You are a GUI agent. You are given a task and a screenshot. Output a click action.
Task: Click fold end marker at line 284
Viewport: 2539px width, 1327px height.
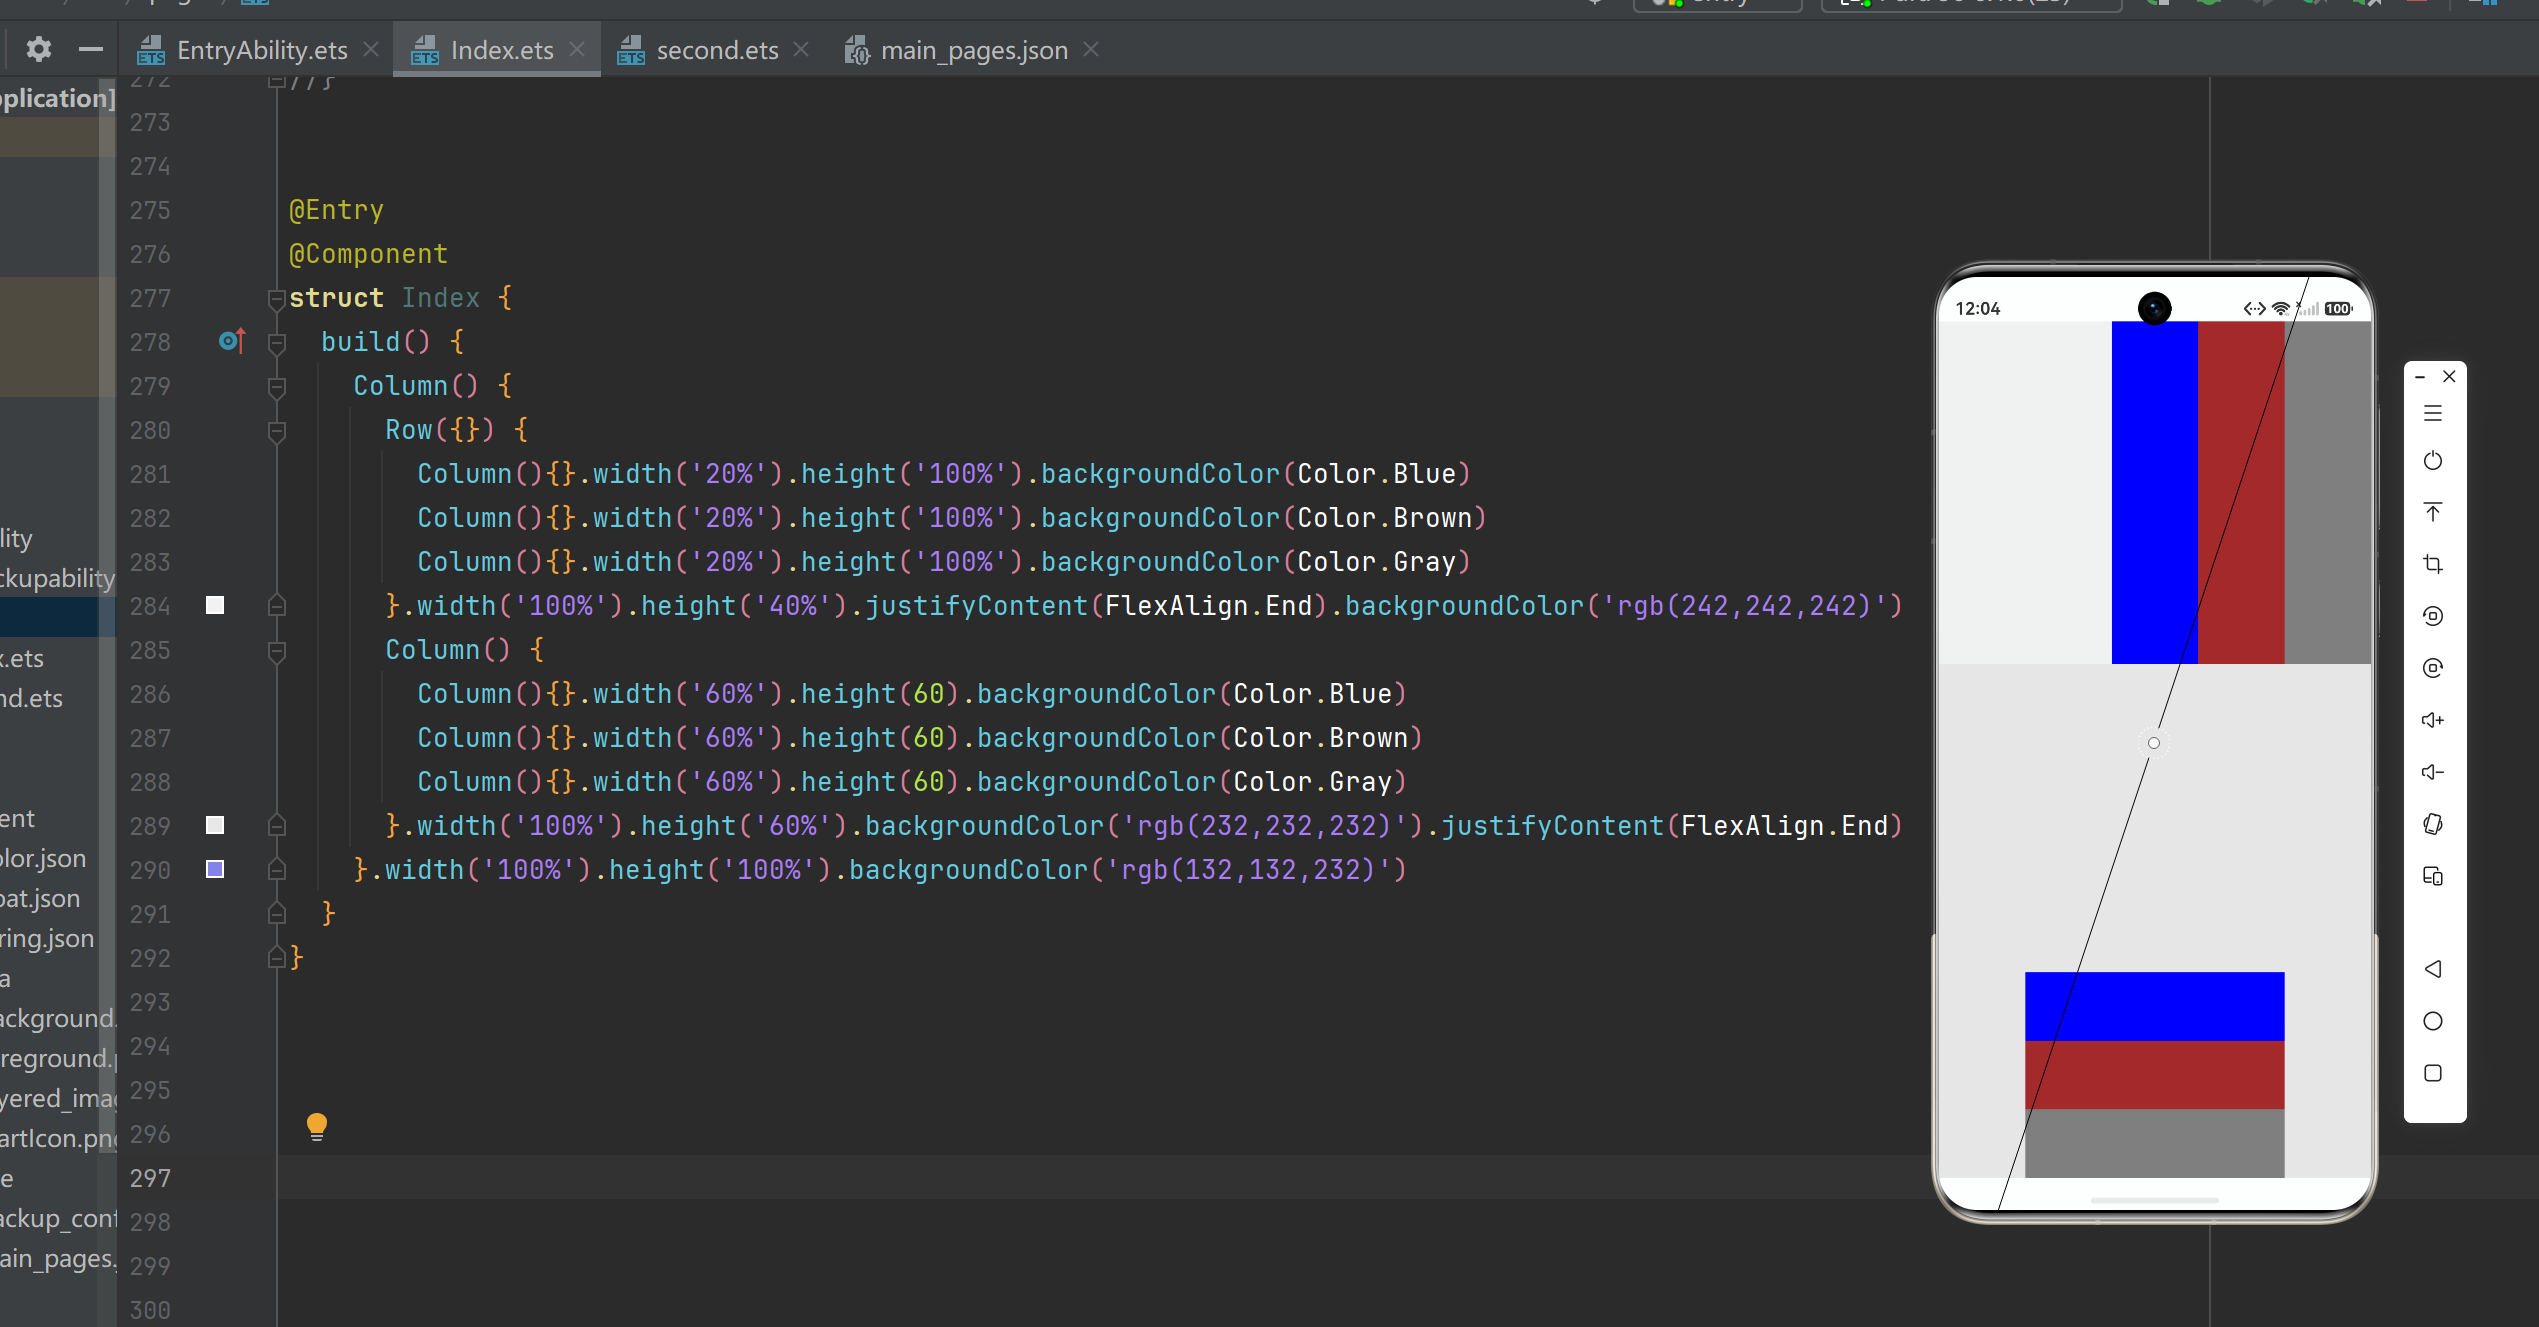pyautogui.click(x=277, y=606)
